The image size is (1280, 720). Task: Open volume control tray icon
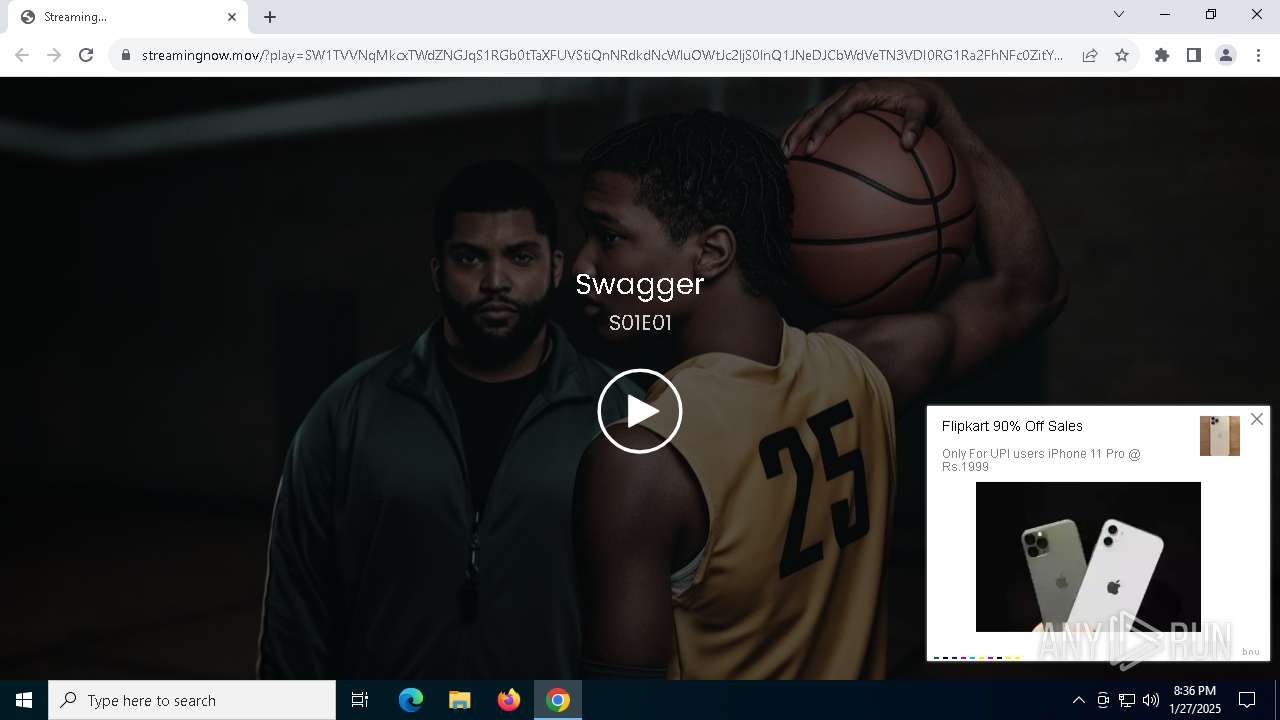[x=1151, y=700]
